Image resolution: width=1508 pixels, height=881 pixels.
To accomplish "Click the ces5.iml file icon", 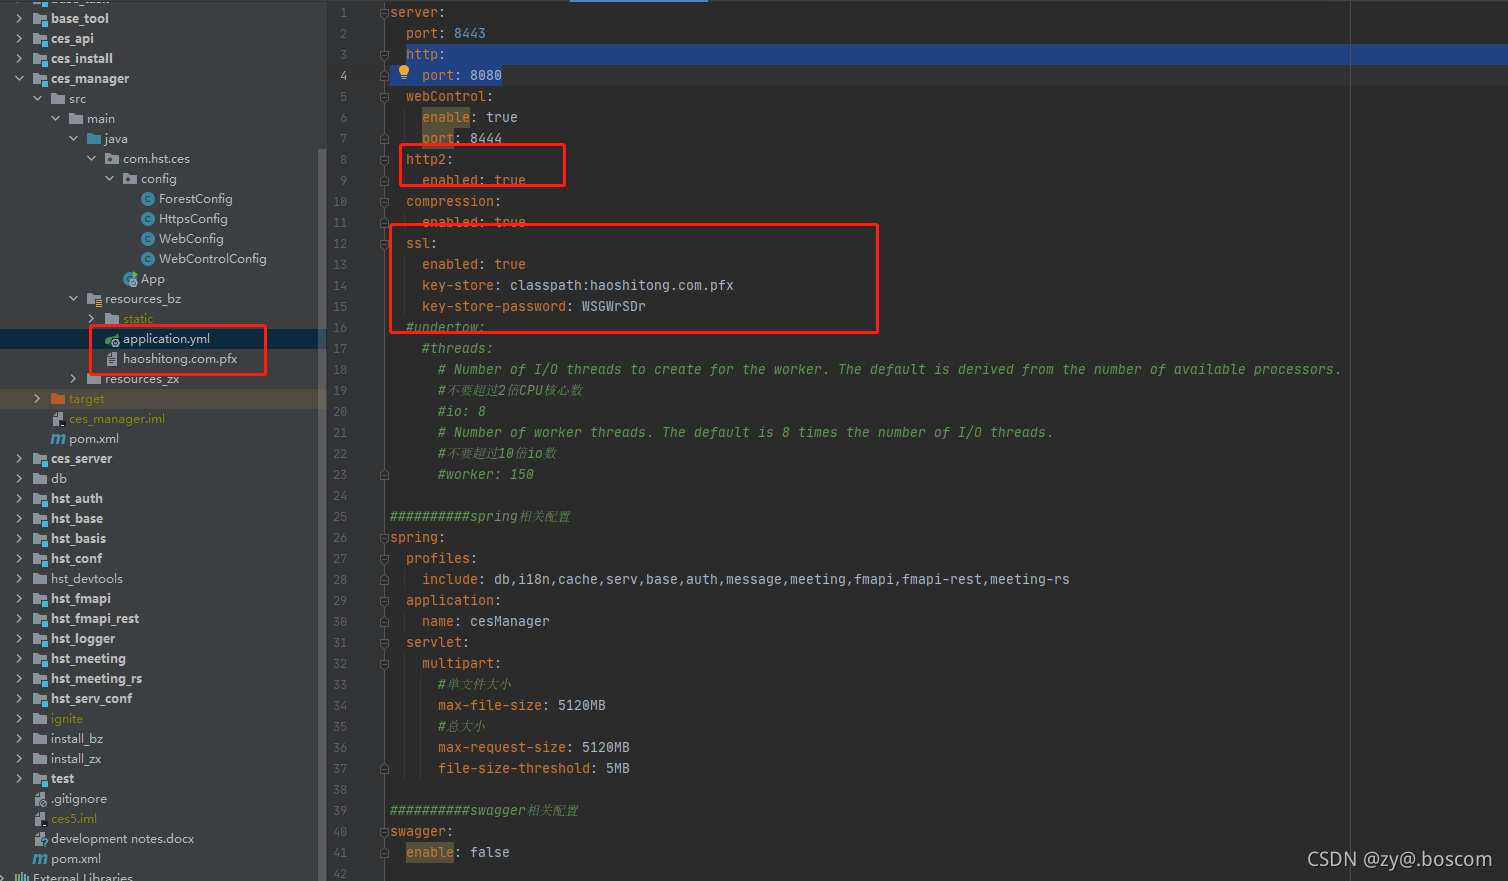I will pos(40,819).
